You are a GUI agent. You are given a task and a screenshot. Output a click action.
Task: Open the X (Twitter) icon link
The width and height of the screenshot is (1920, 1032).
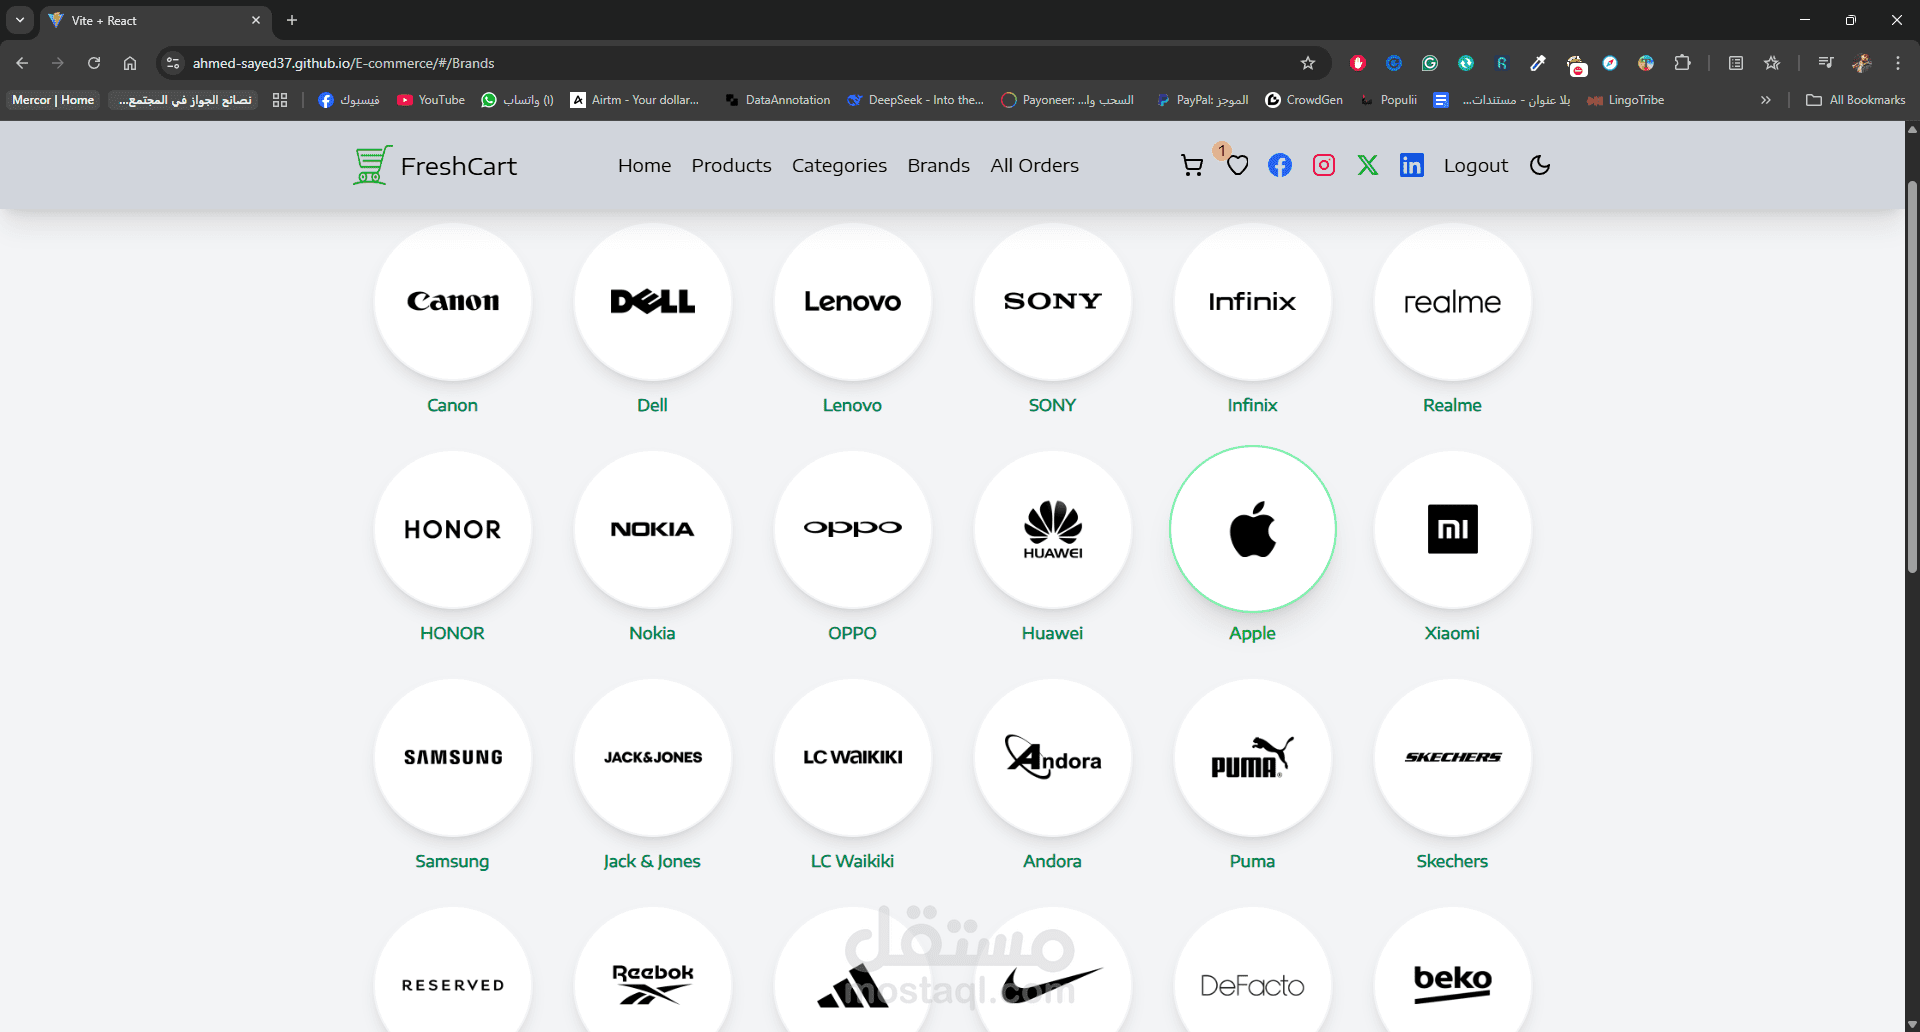(x=1368, y=165)
